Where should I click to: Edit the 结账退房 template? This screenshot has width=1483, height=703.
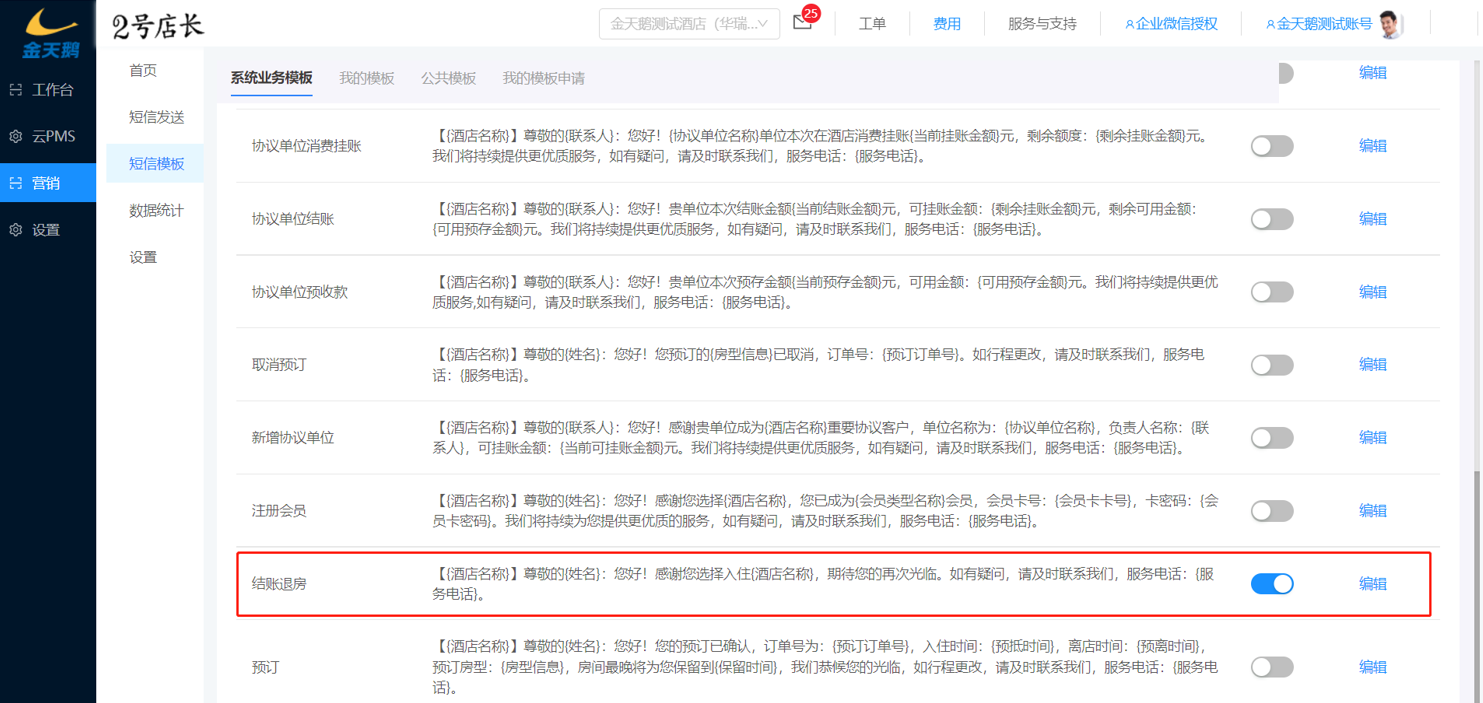click(x=1373, y=584)
